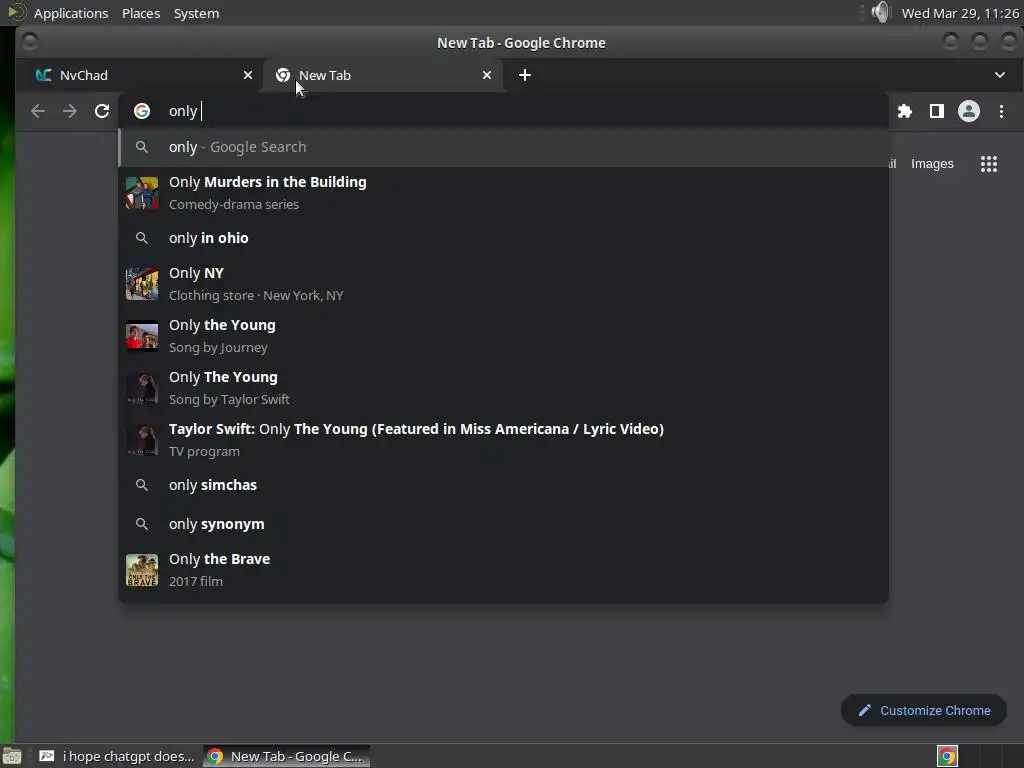The height and width of the screenshot is (768, 1024).
Task: Open the Applications menu
Action: (71, 13)
